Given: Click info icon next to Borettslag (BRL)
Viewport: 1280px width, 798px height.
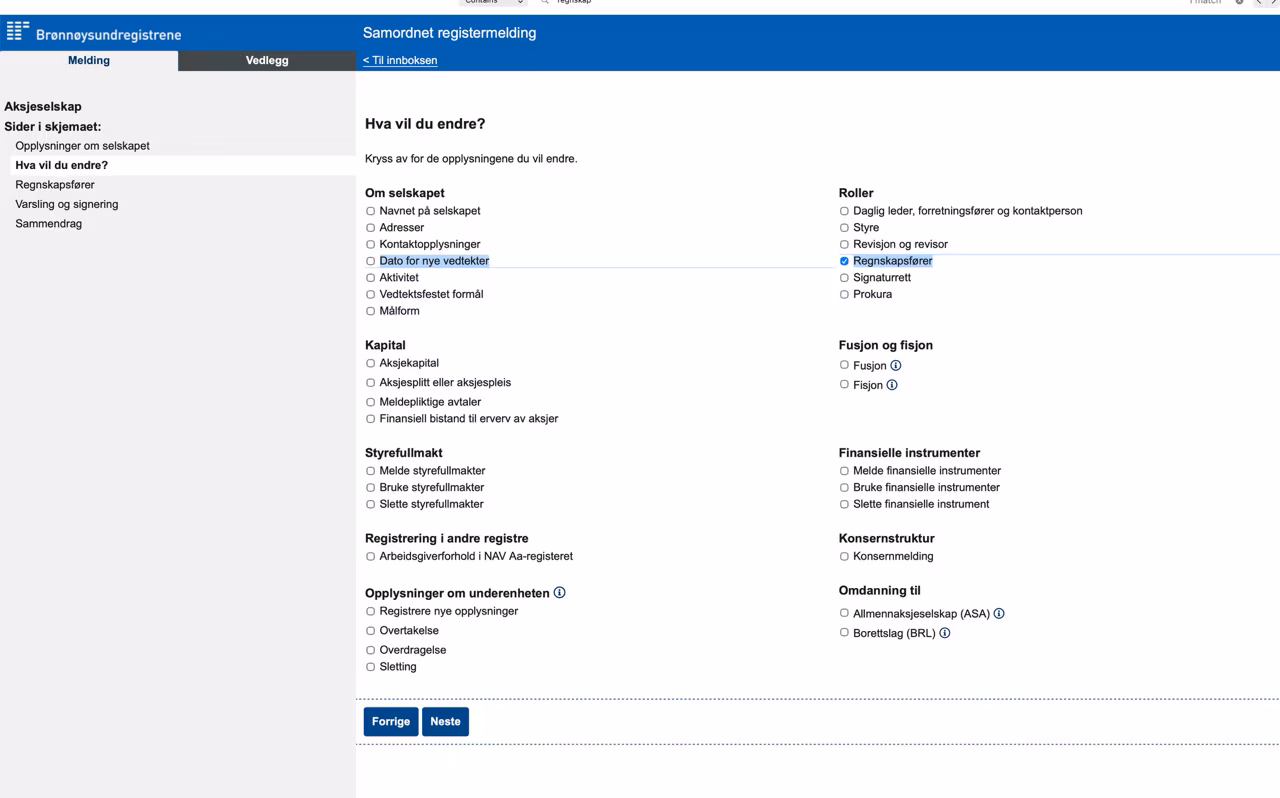Looking at the screenshot, I should click(945, 633).
